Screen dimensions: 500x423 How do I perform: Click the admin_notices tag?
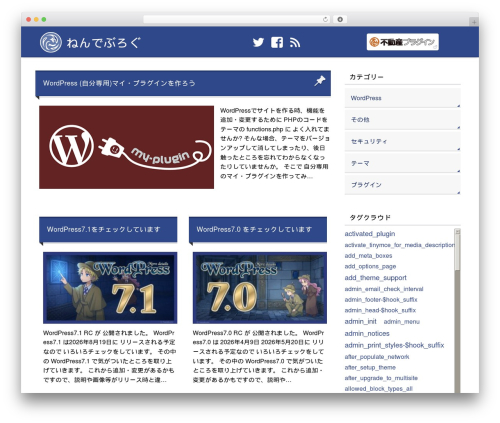(x=367, y=334)
